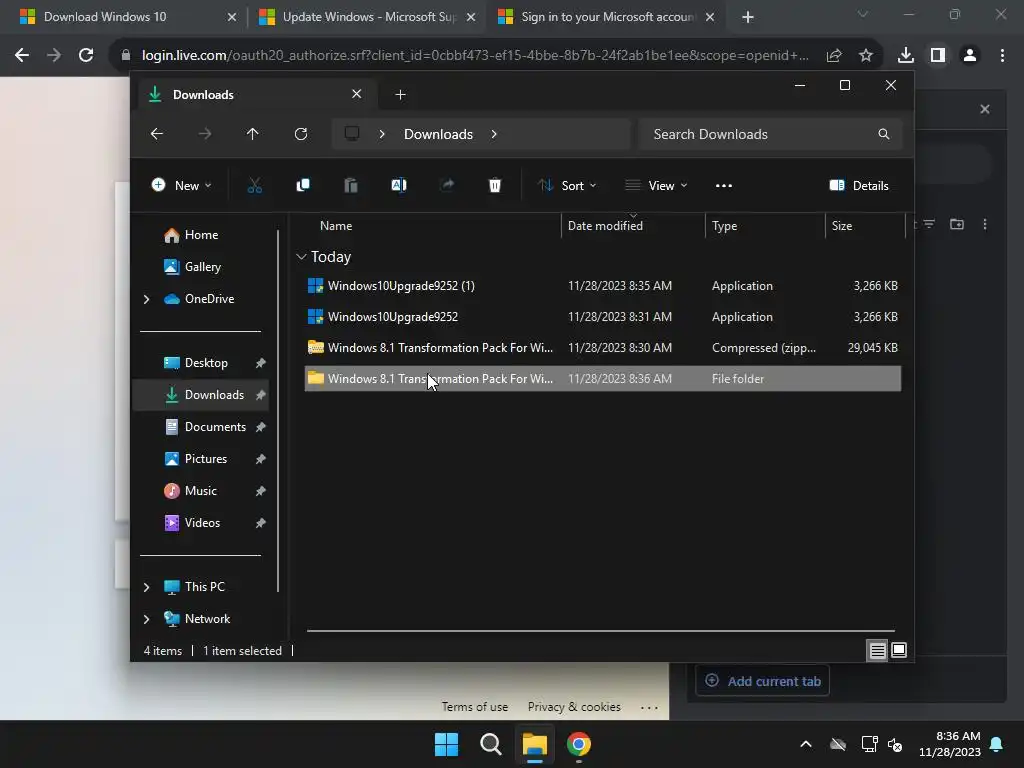Go up one folder level
Viewport: 1024px width, 768px height.
(x=253, y=134)
